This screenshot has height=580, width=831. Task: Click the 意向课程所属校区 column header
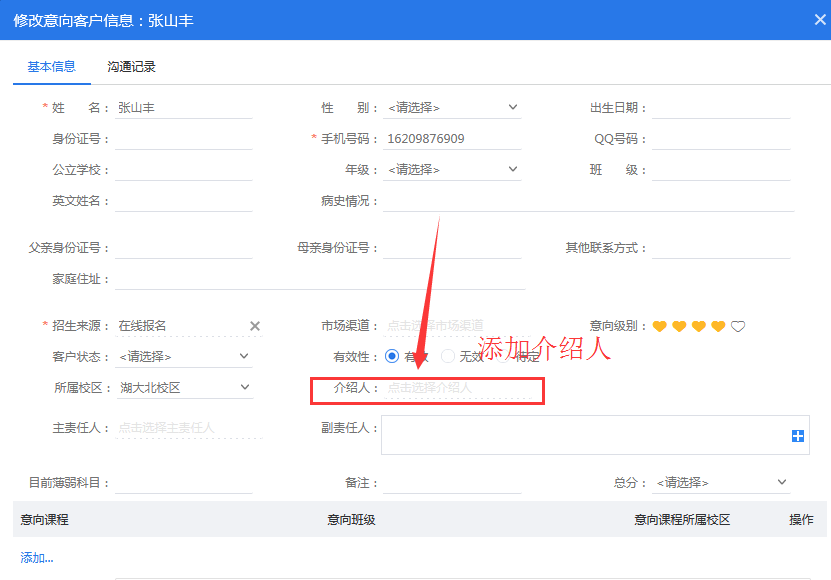point(682,520)
